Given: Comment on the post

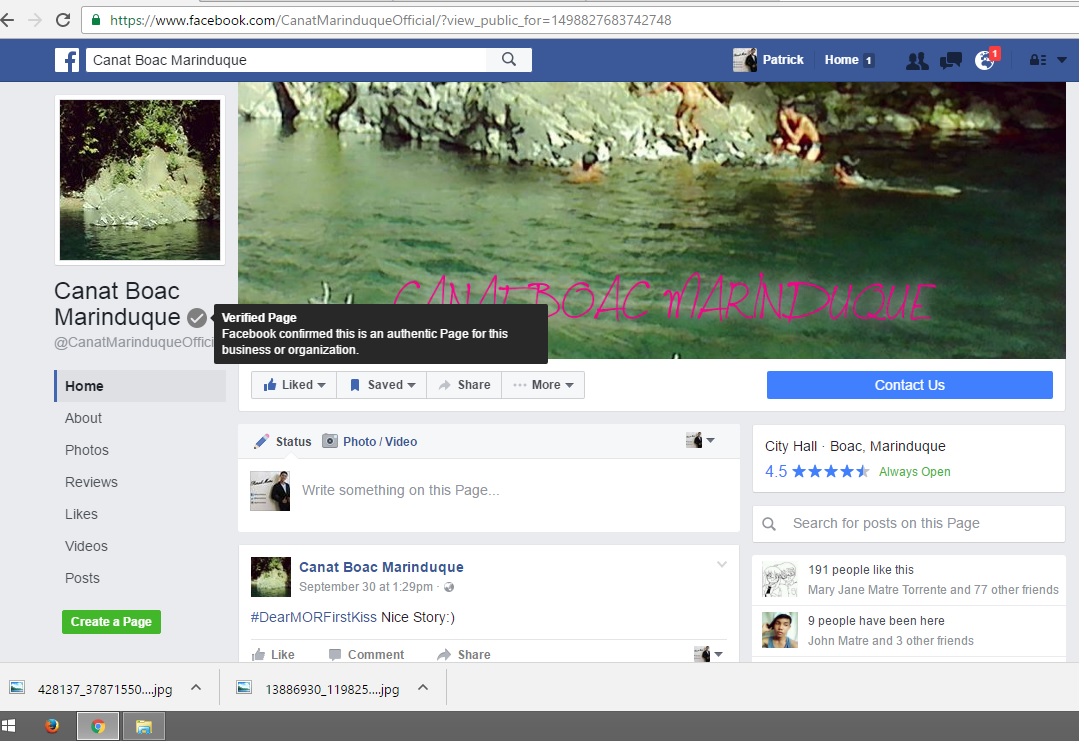Looking at the screenshot, I should click(366, 655).
